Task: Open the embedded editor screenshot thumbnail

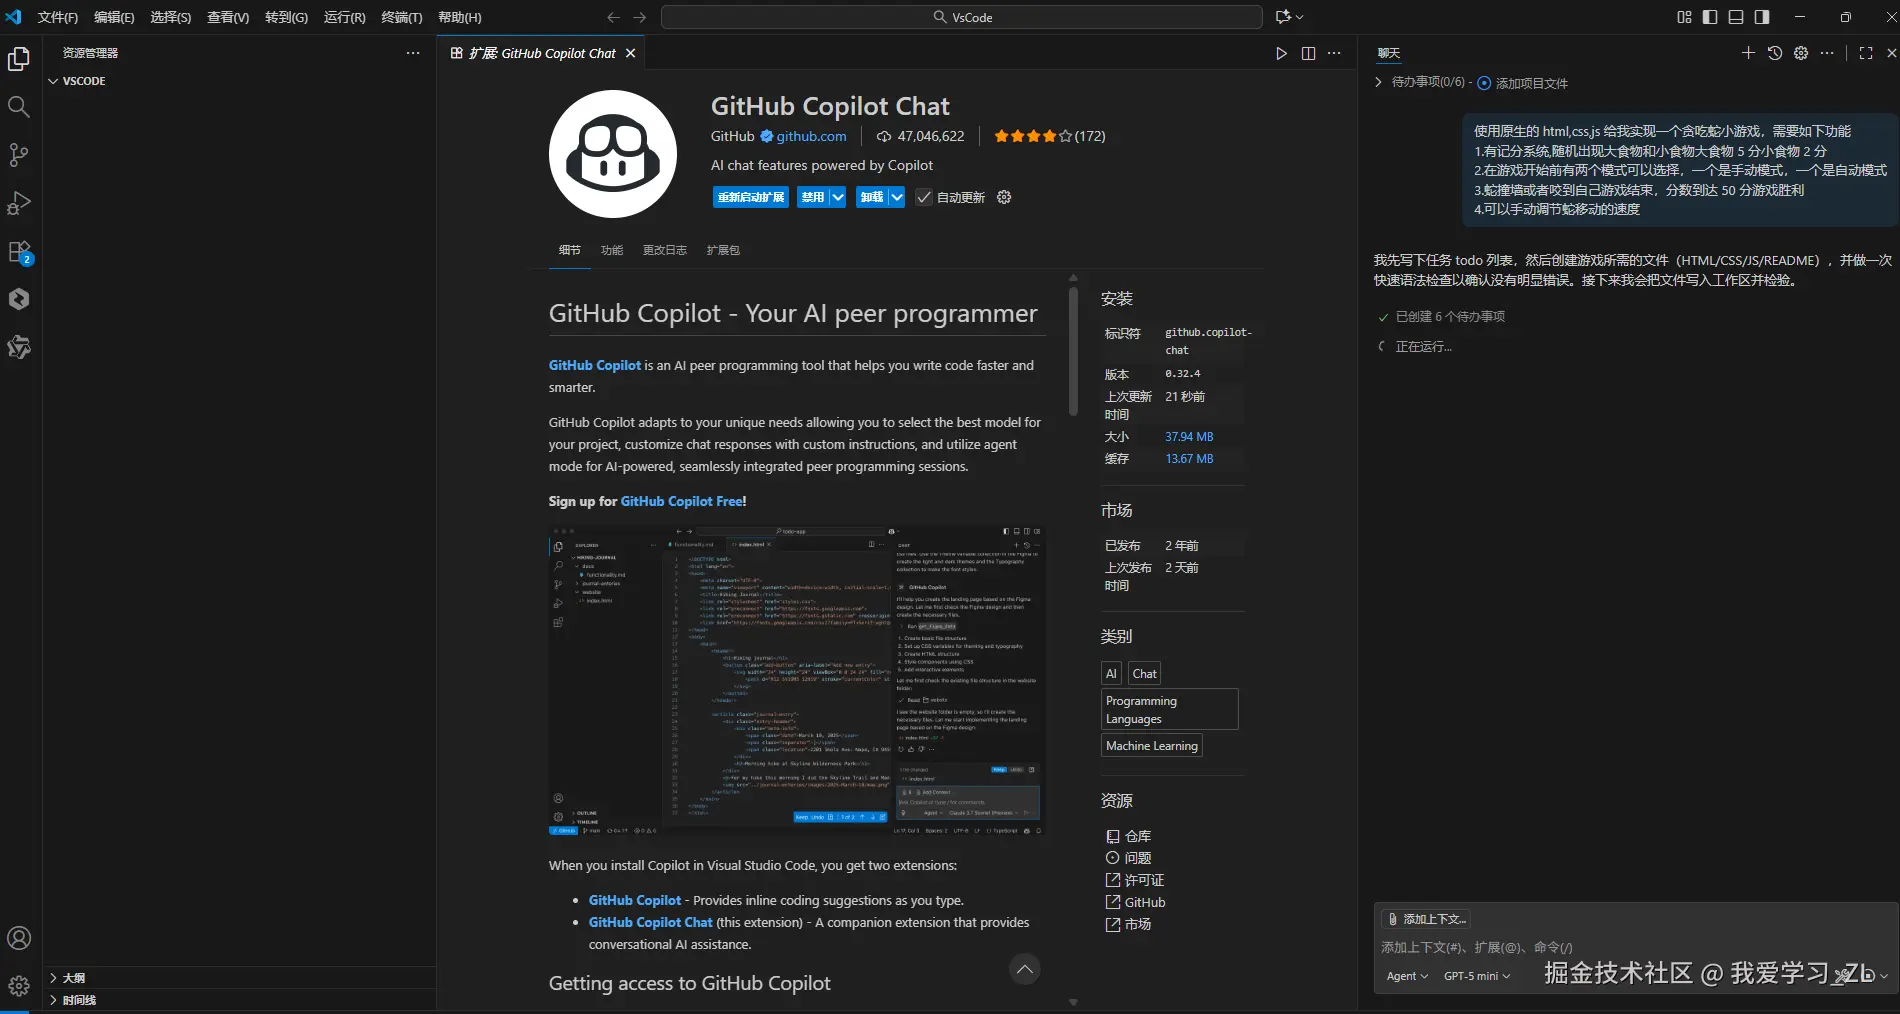Action: [x=797, y=681]
